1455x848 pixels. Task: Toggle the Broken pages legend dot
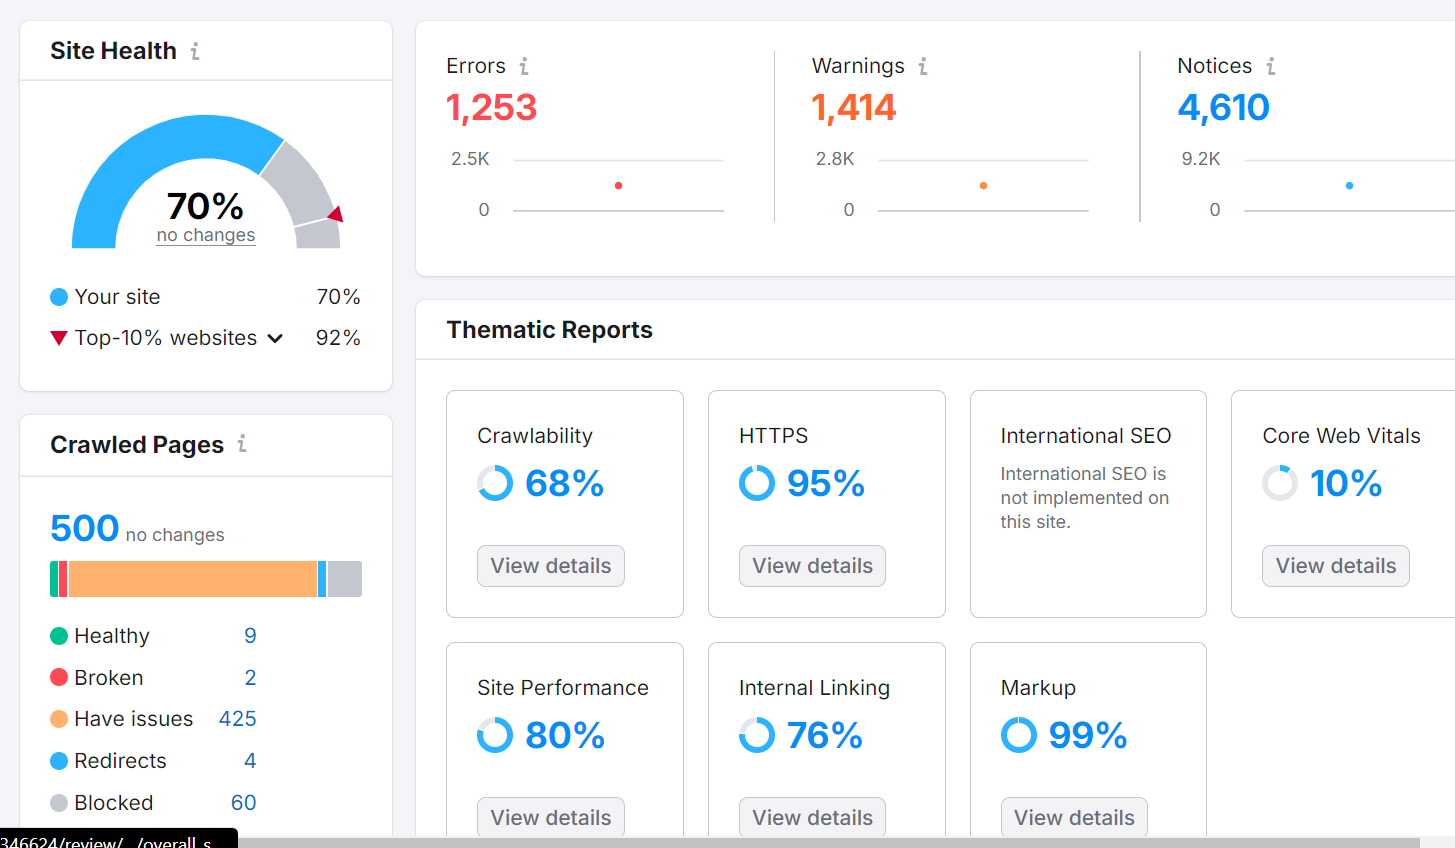pos(59,677)
